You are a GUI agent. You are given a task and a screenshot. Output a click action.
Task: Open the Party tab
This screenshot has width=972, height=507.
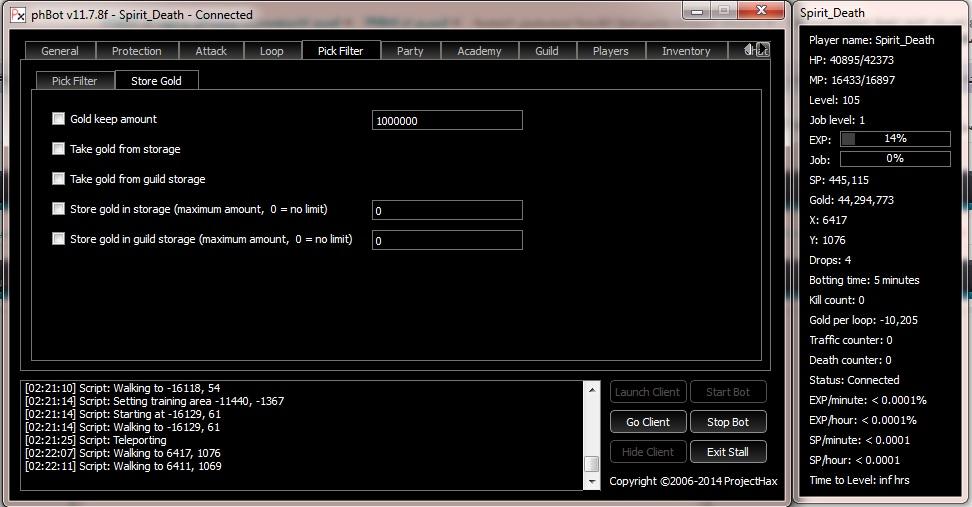tap(410, 51)
